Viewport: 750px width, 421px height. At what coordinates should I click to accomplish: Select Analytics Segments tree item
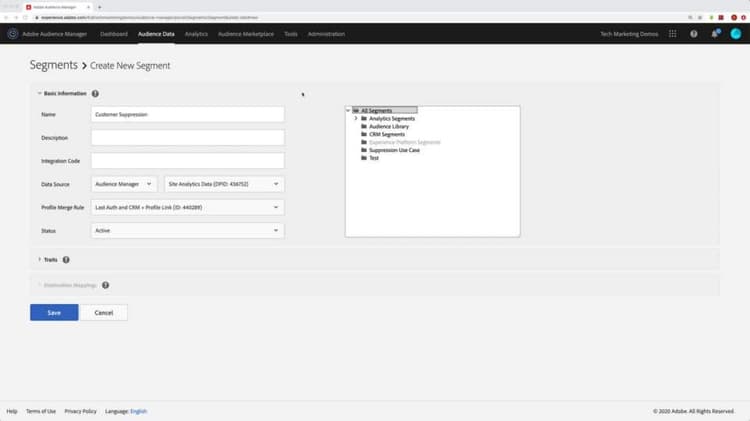[392, 118]
